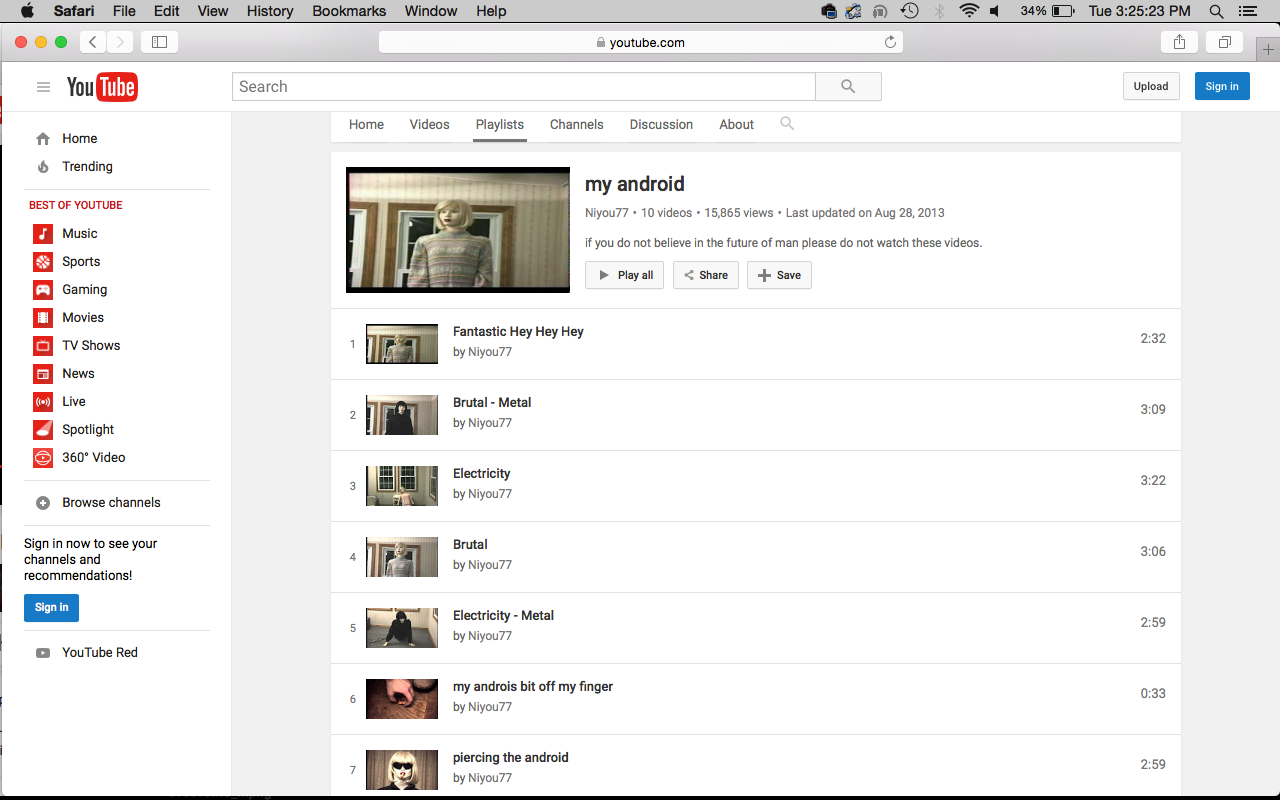The height and width of the screenshot is (800, 1280).
Task: Click the 0:33 duration text
Action: [1153, 694]
